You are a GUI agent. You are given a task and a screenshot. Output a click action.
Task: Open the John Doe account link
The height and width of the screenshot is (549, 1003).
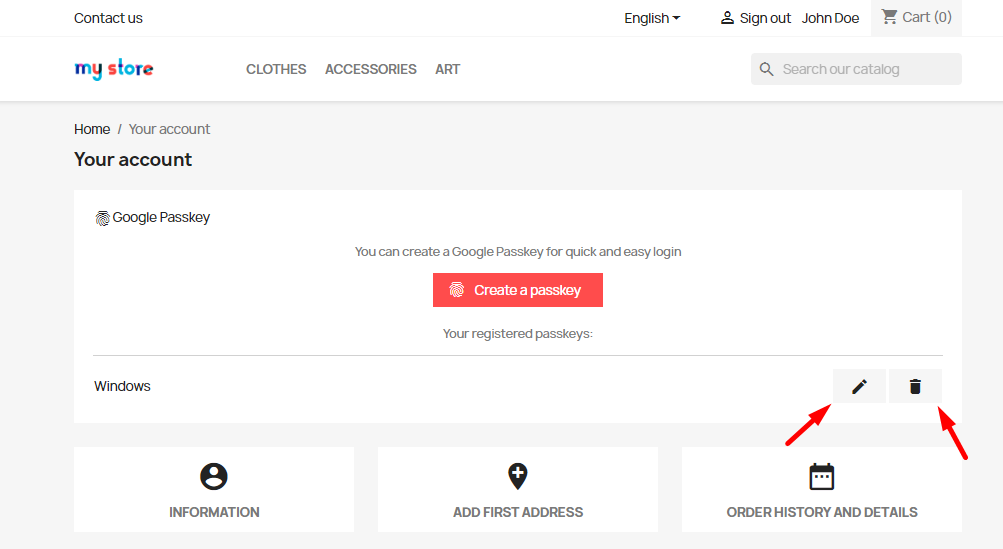point(830,18)
